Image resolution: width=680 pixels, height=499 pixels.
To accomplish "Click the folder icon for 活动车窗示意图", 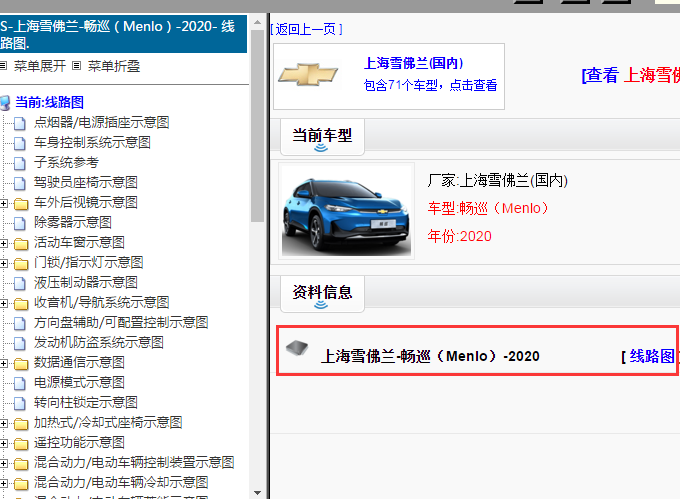I will coord(21,243).
